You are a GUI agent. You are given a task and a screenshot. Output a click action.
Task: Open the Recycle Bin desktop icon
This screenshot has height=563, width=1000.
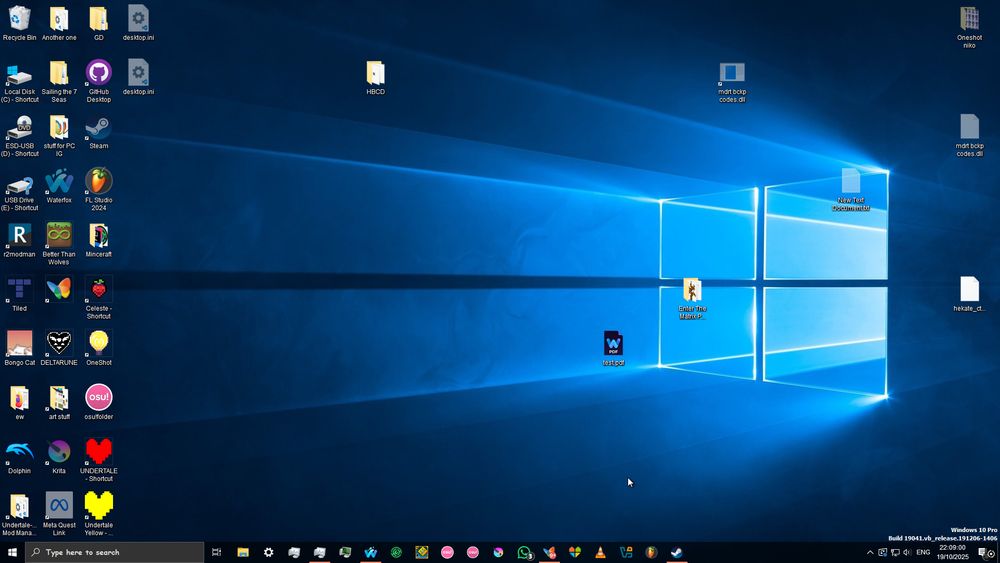pyautogui.click(x=19, y=24)
